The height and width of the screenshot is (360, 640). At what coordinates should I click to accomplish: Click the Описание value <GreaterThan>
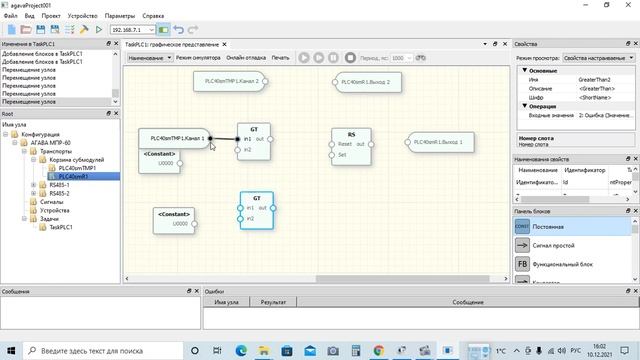pos(597,89)
